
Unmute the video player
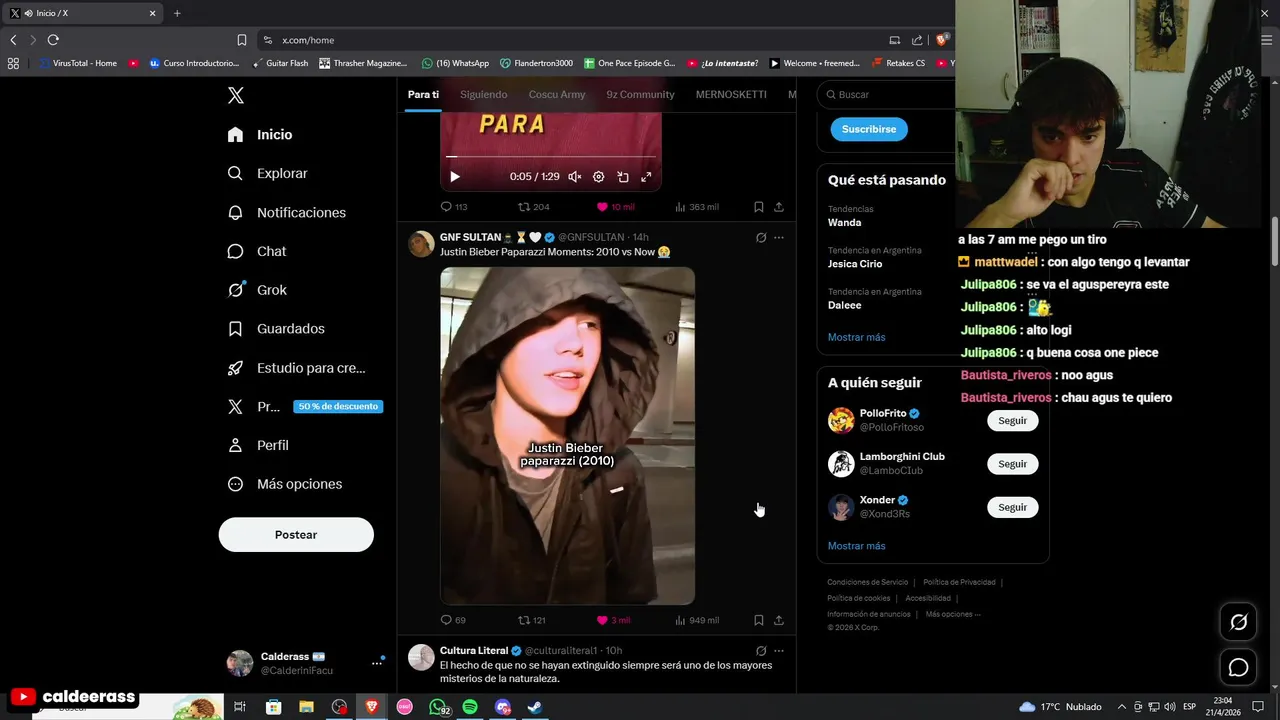click(575, 177)
